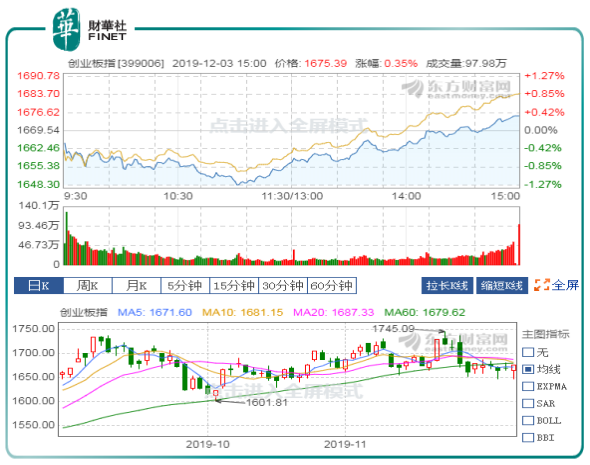Click the eastmoney watermark logo on intraday chart
Image resolution: width=590 pixels, height=465 pixels.
tap(456, 89)
